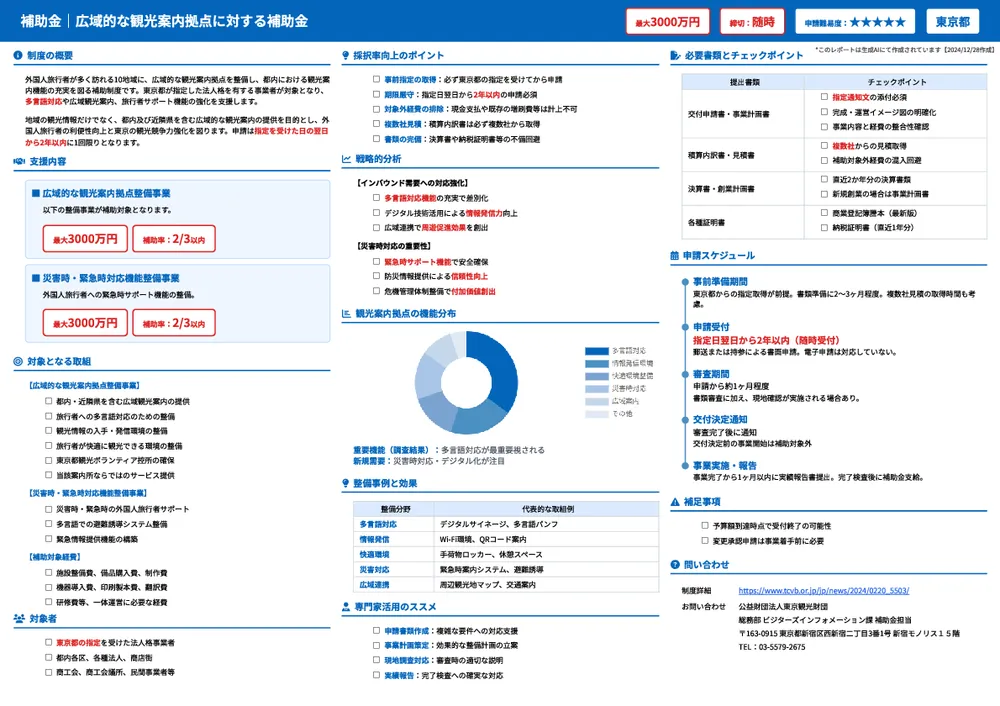
Task: Check the 東京都の指定を受けた法人格事業者 checkbox
Action: (47, 643)
